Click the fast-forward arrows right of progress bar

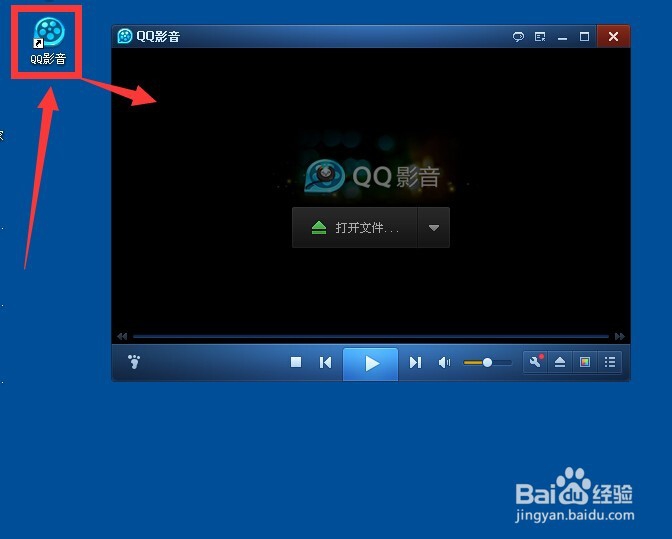619,336
